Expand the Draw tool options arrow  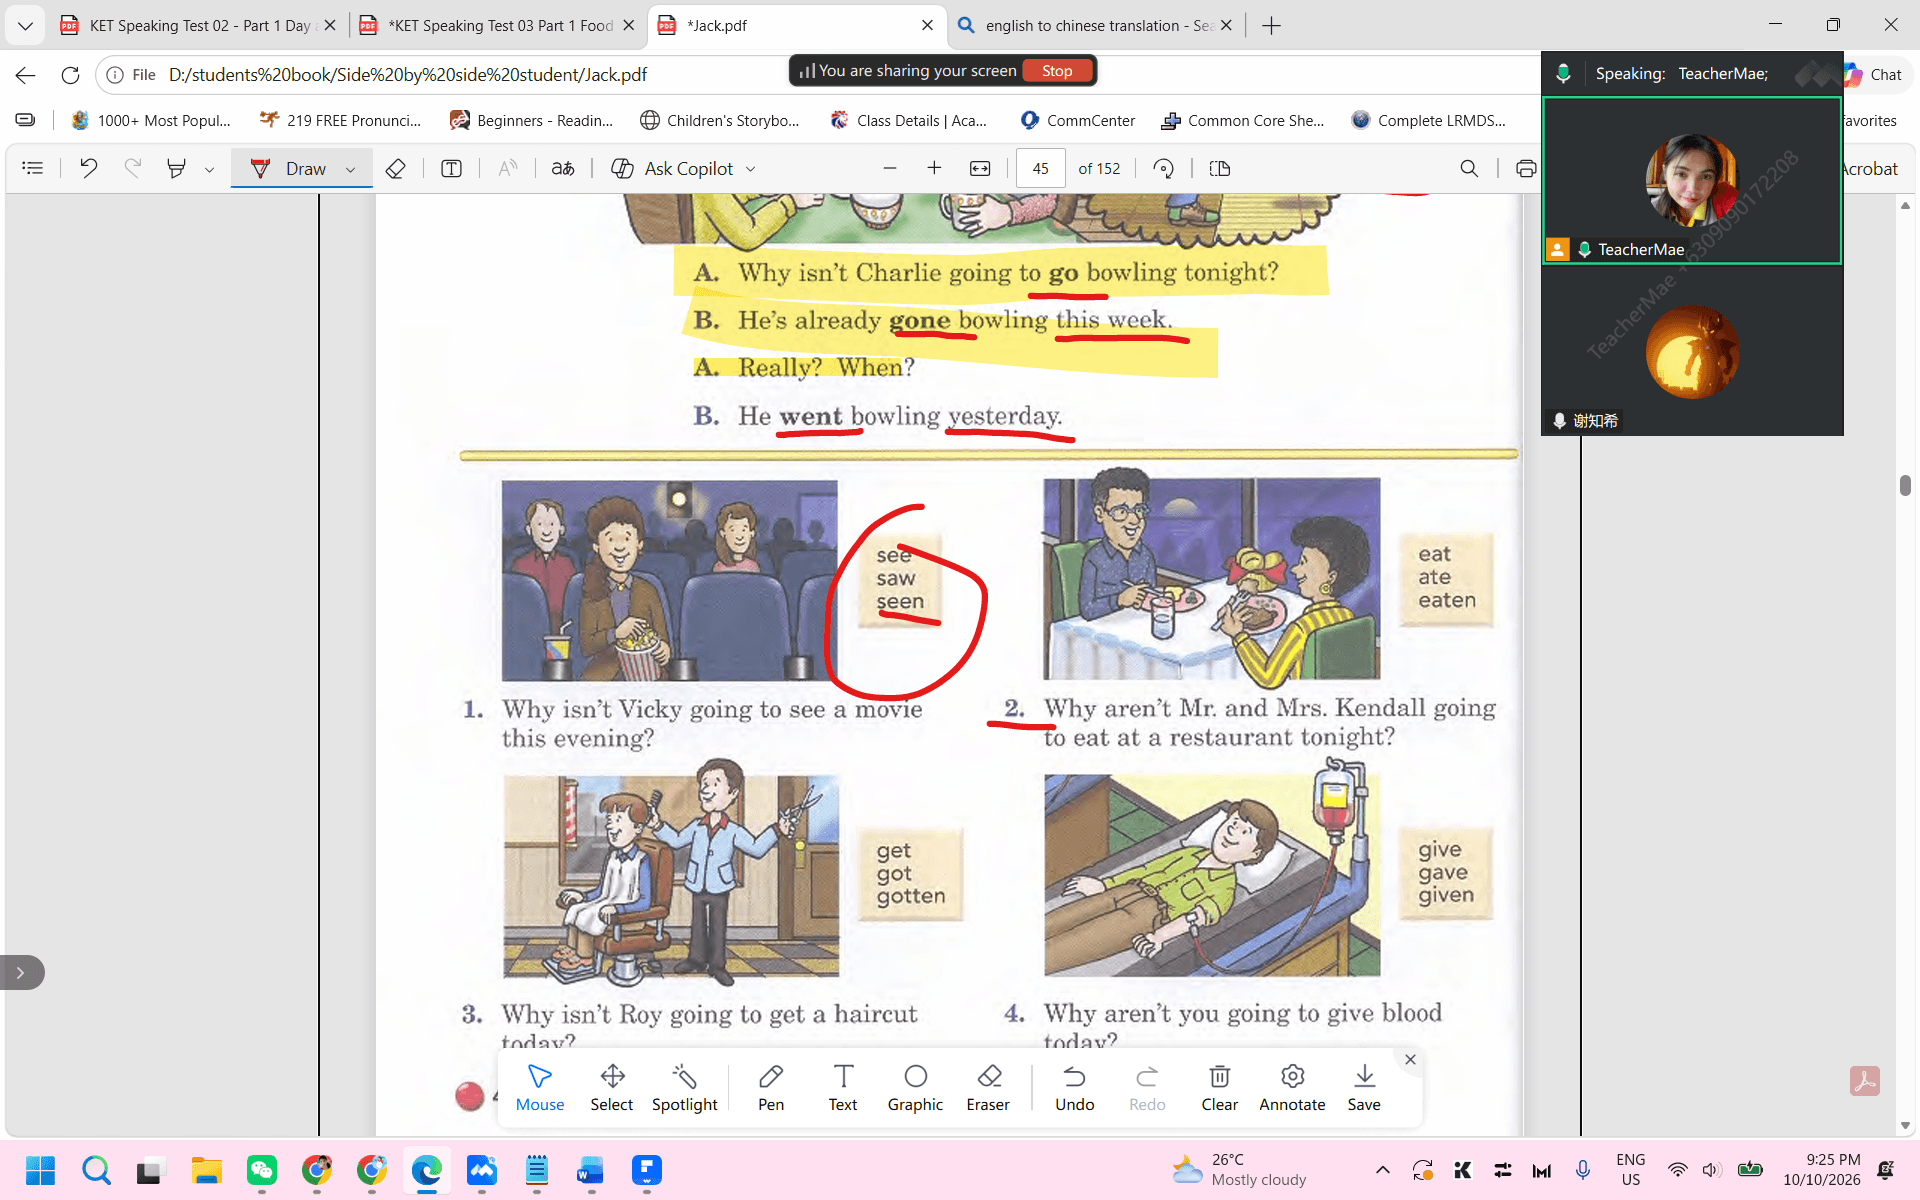351,169
